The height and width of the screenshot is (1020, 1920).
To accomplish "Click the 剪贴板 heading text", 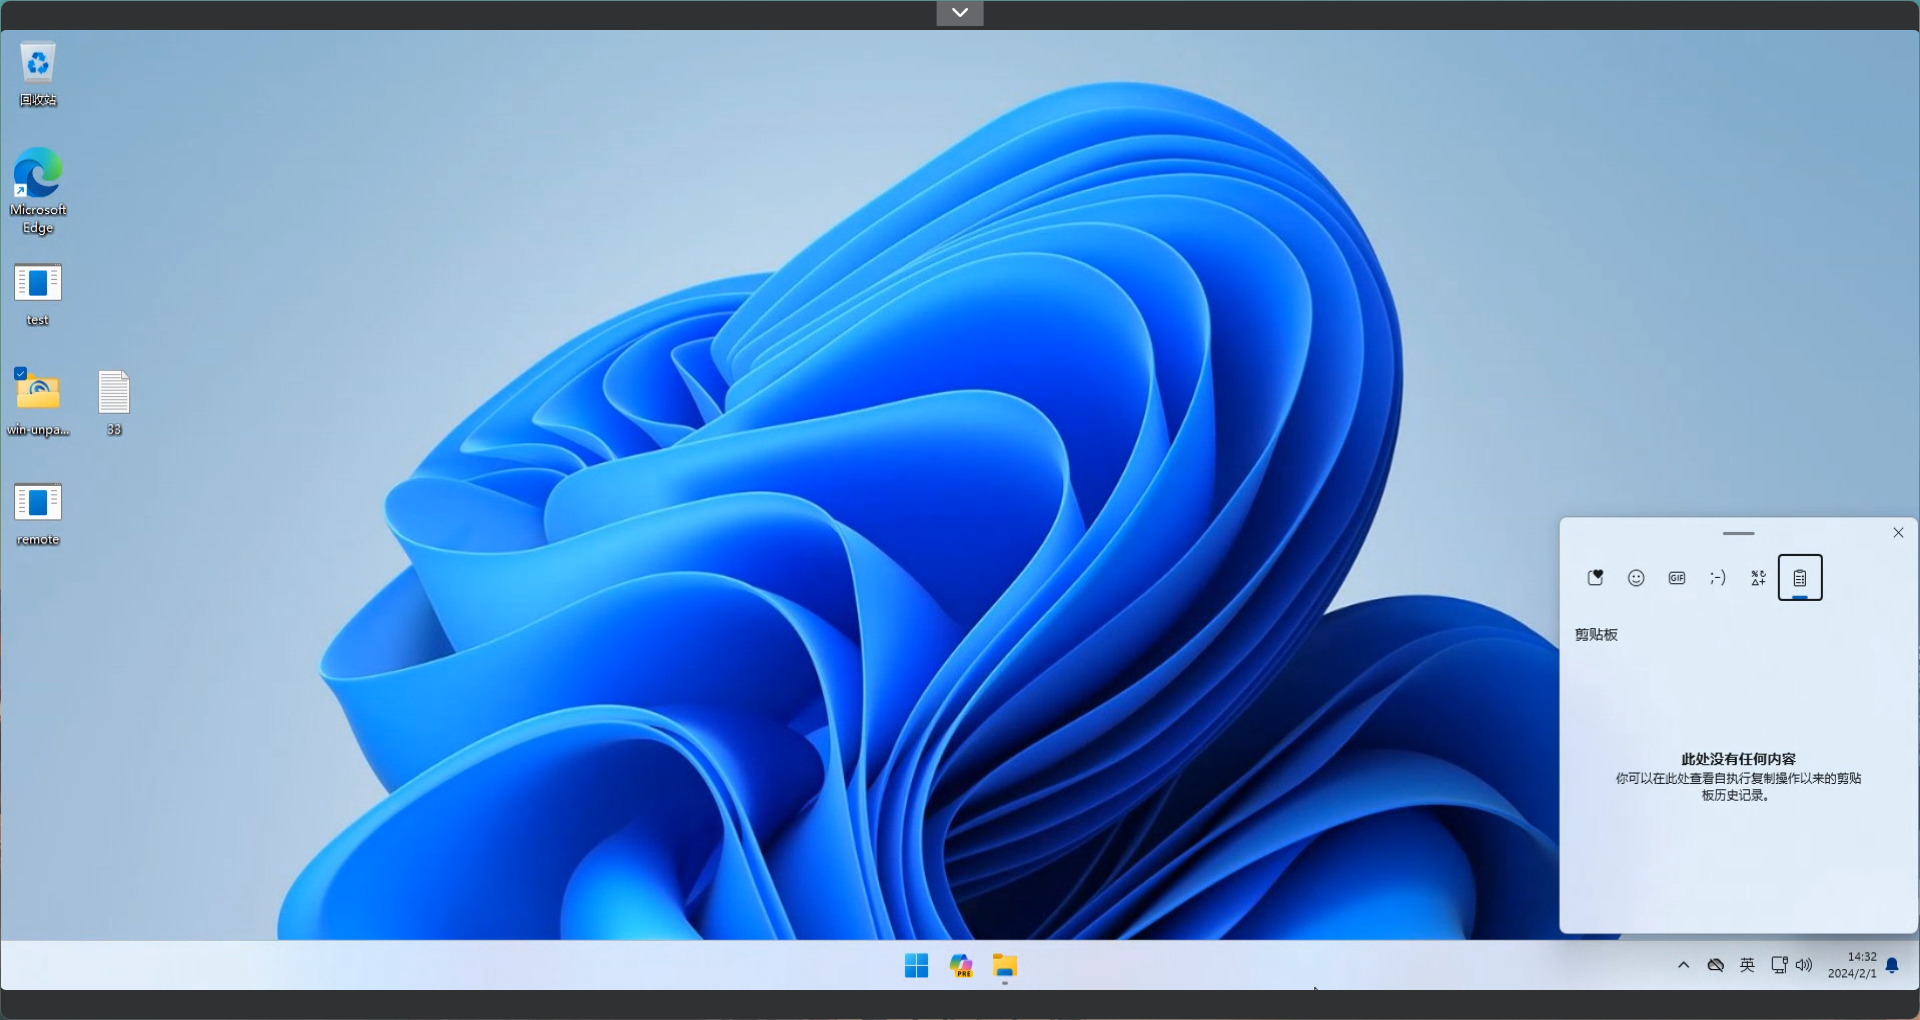I will tap(1596, 635).
